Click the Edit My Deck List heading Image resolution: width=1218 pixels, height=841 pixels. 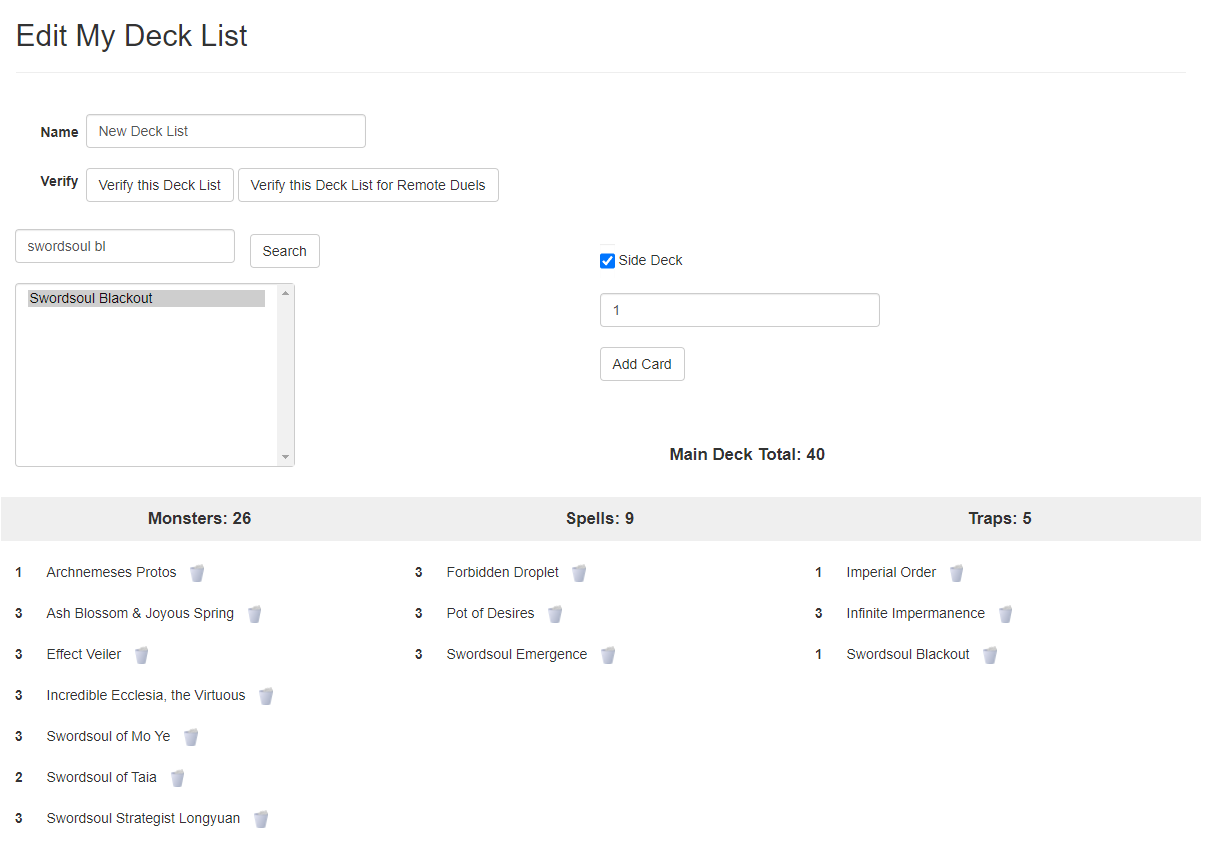click(132, 36)
